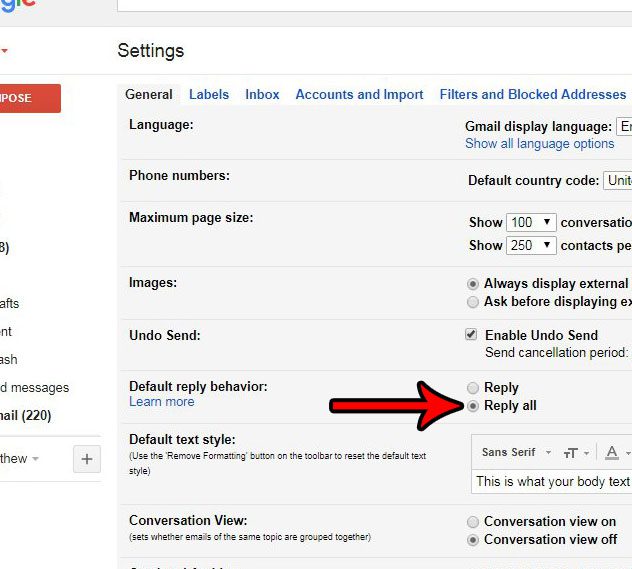Open the Accounts and Import tab
Image resolution: width=632 pixels, height=569 pixels.
tap(359, 94)
